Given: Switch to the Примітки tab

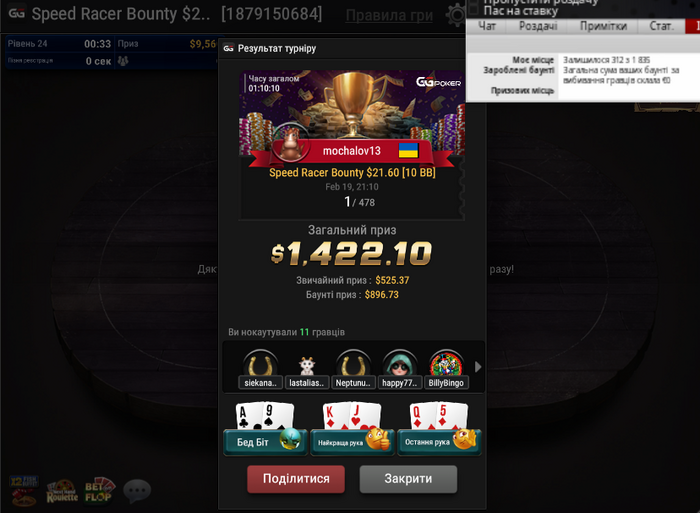Looking at the screenshot, I should 603,26.
